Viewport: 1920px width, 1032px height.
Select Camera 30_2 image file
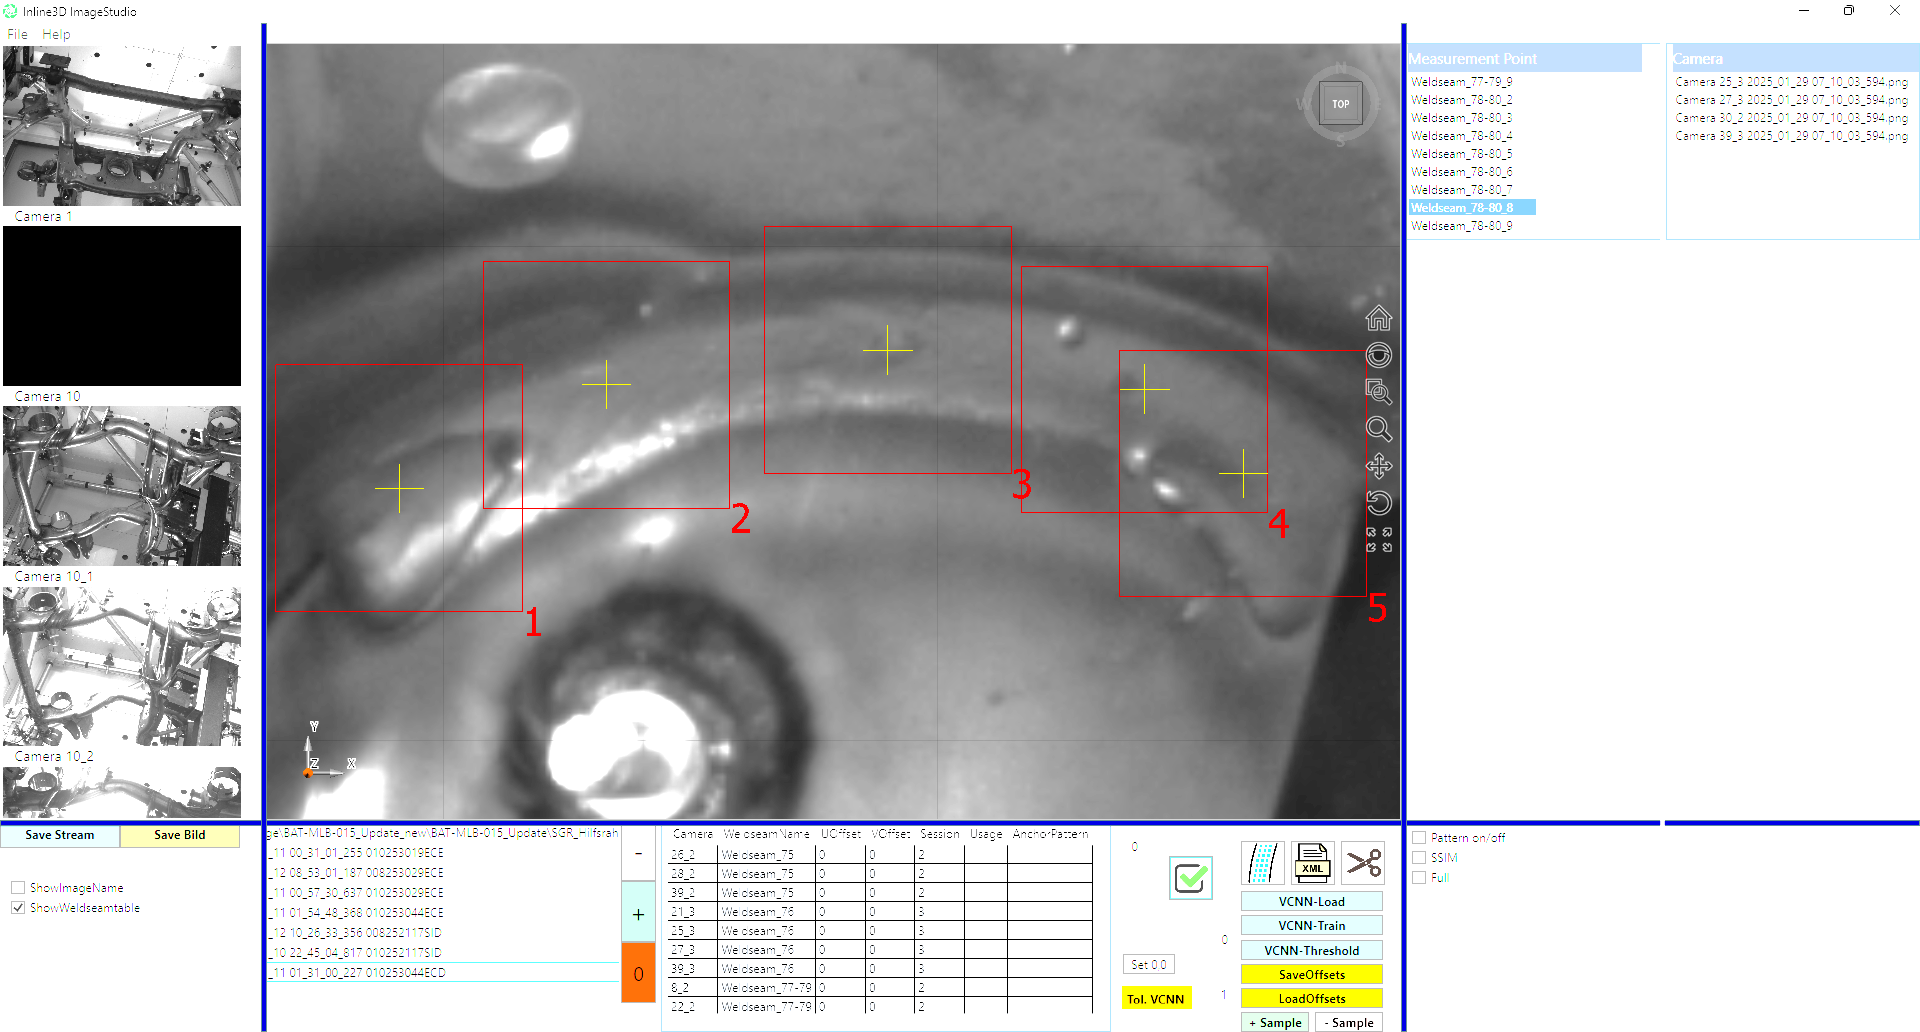click(1791, 118)
